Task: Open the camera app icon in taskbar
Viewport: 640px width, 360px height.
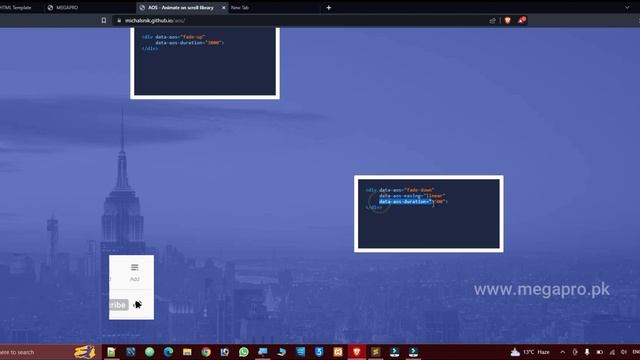Action: point(225,352)
